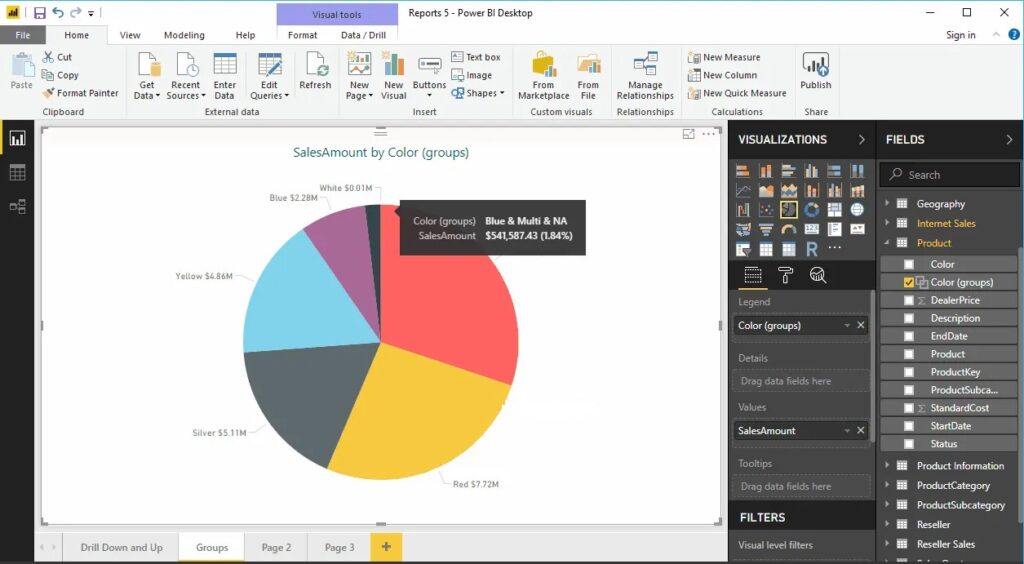The image size is (1024, 564).
Task: Click the Undo arrow in title bar
Action: (57, 12)
